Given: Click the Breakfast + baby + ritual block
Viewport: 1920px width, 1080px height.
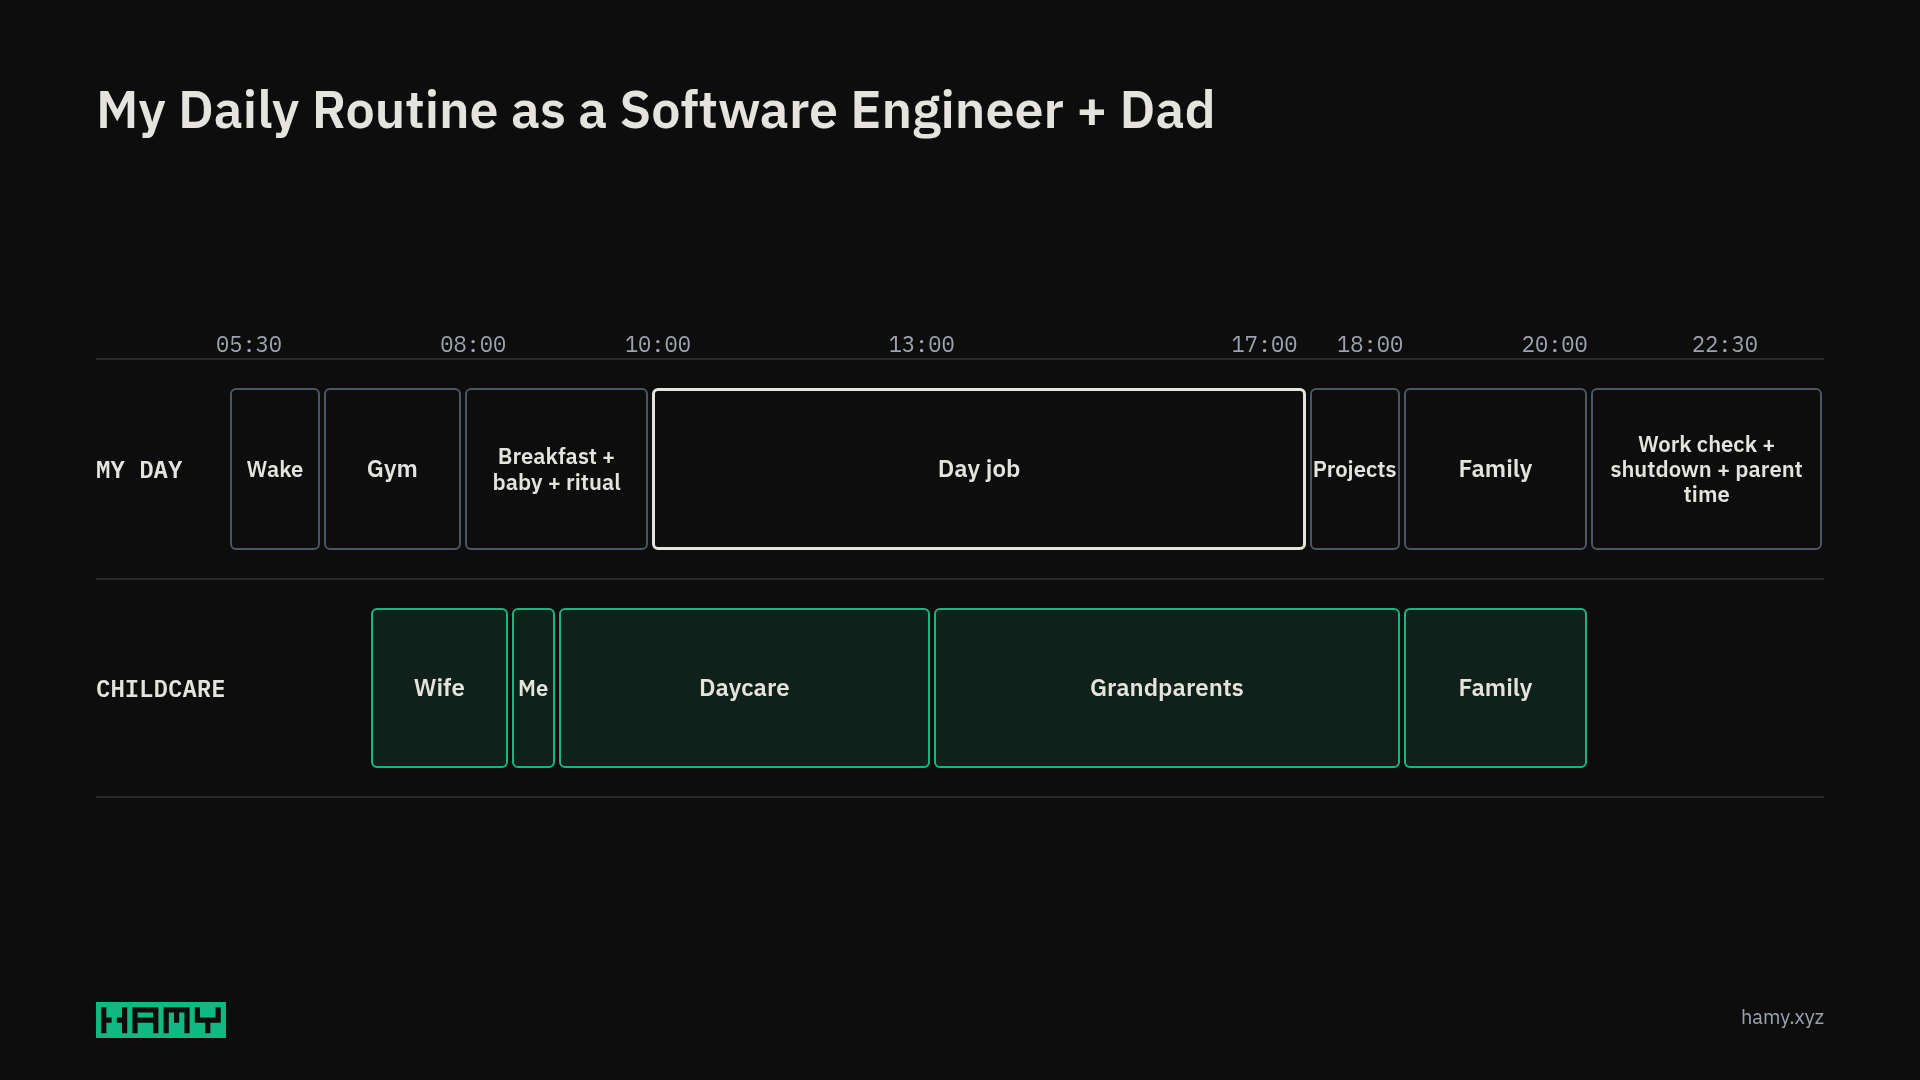Looking at the screenshot, I should click(556, 469).
